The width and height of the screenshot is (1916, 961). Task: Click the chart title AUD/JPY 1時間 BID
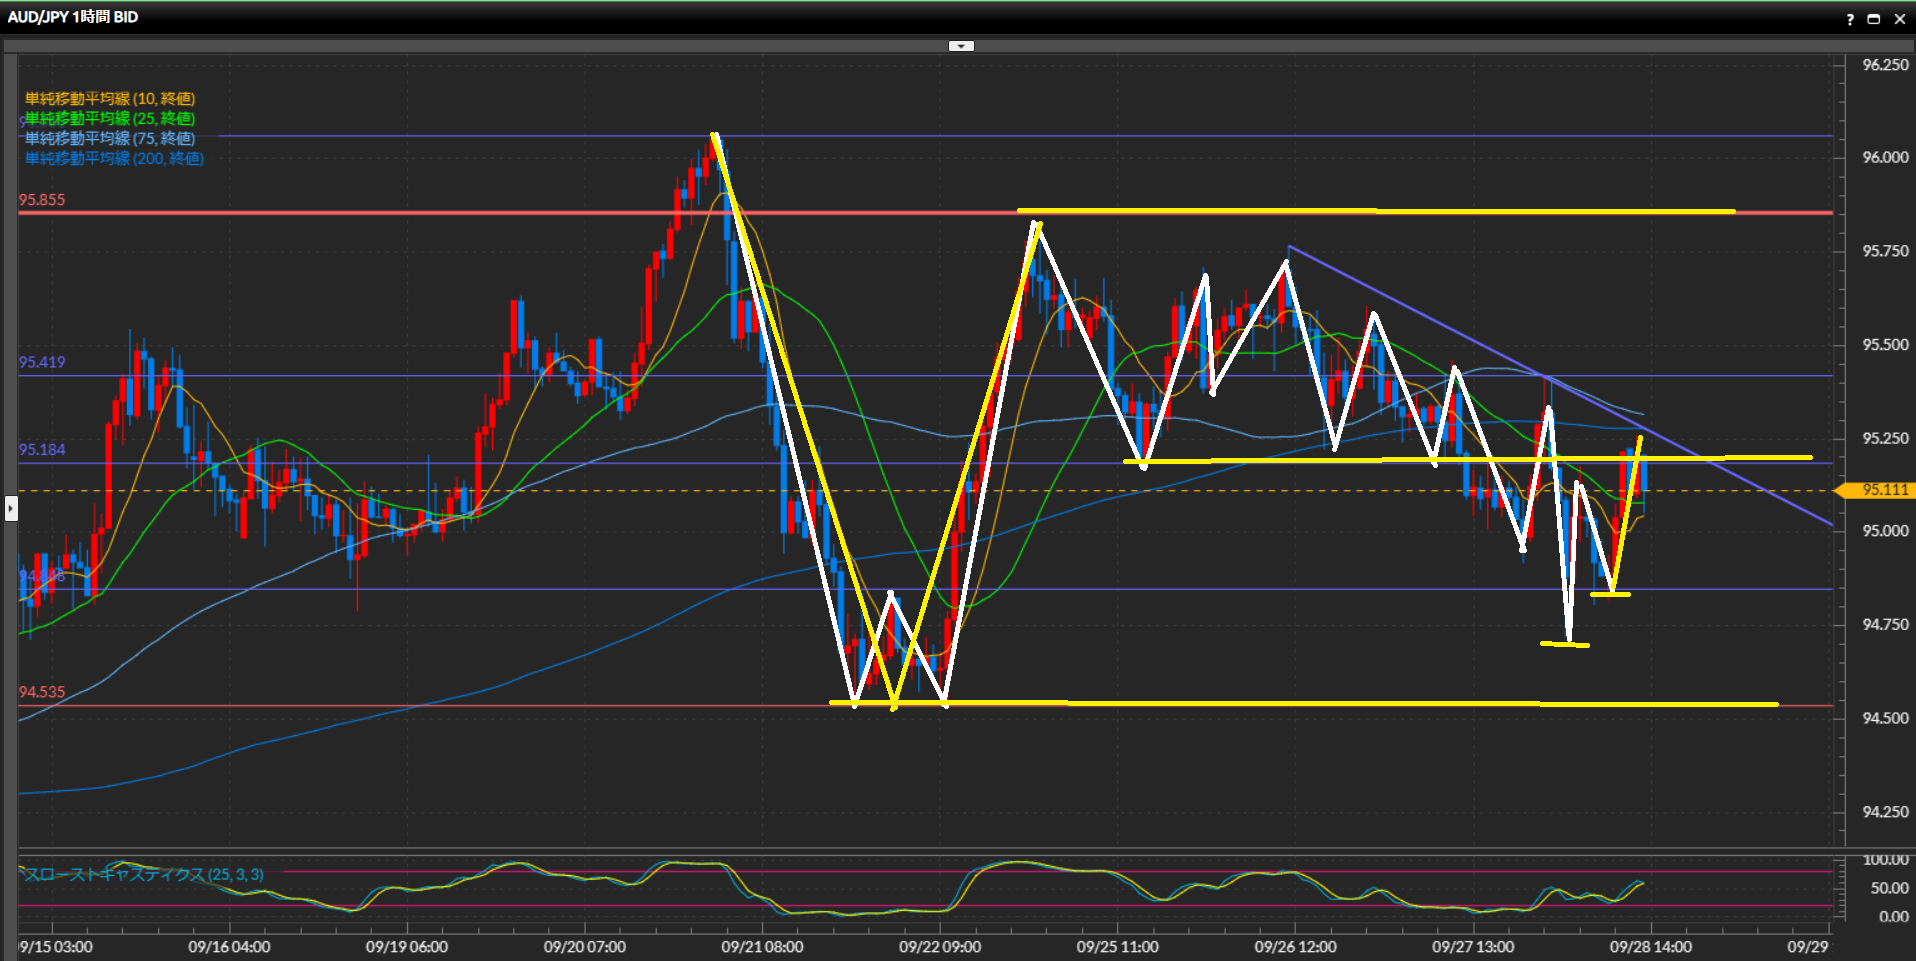point(73,17)
